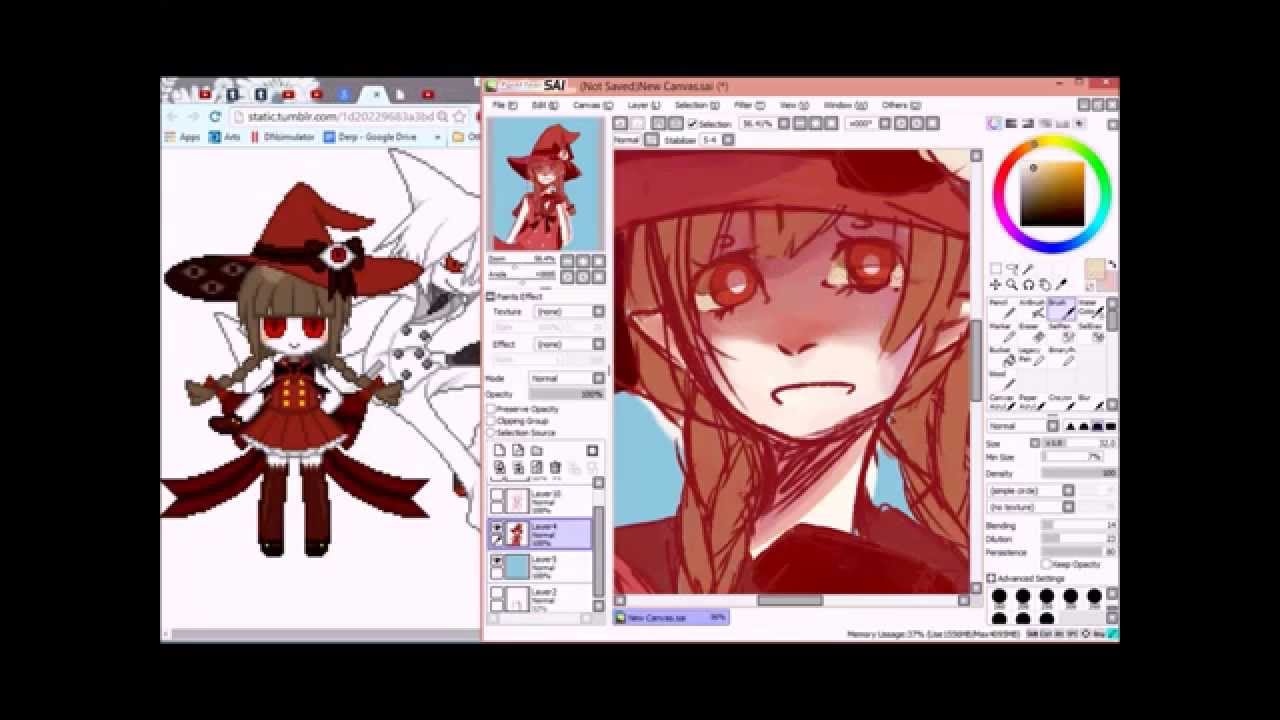Viewport: 1280px width, 720px height.
Task: Open the Layer menu
Action: click(643, 105)
